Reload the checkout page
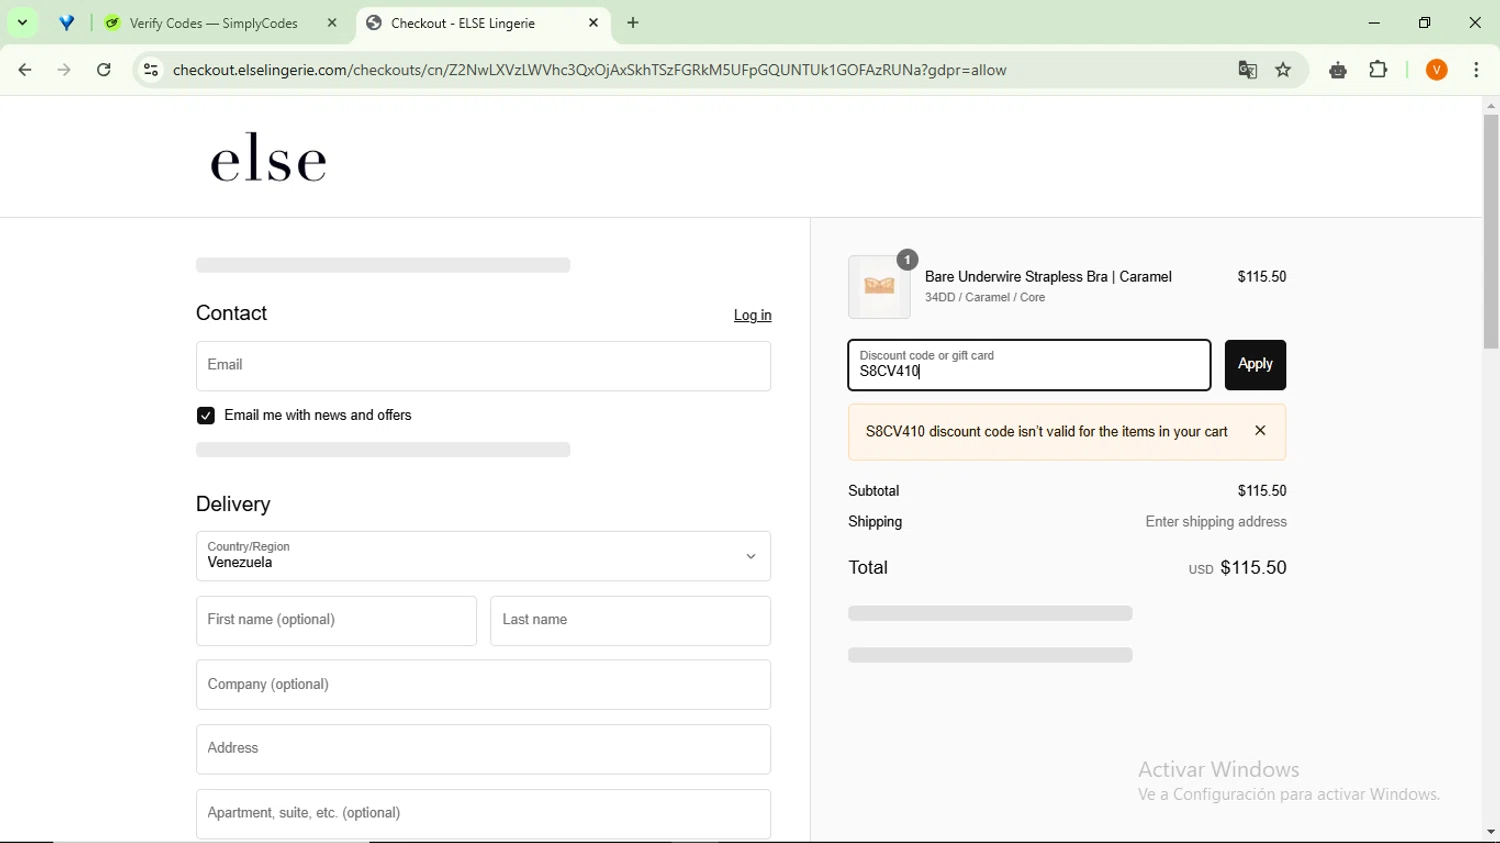Image resolution: width=1500 pixels, height=843 pixels. [104, 70]
